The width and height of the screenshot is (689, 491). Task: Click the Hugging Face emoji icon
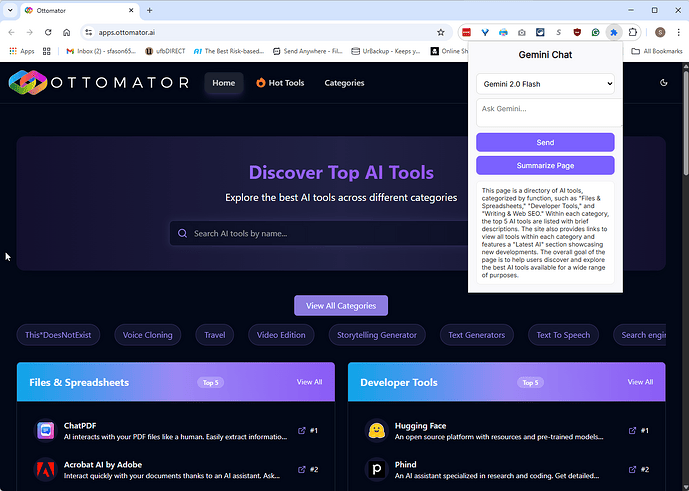pos(377,430)
